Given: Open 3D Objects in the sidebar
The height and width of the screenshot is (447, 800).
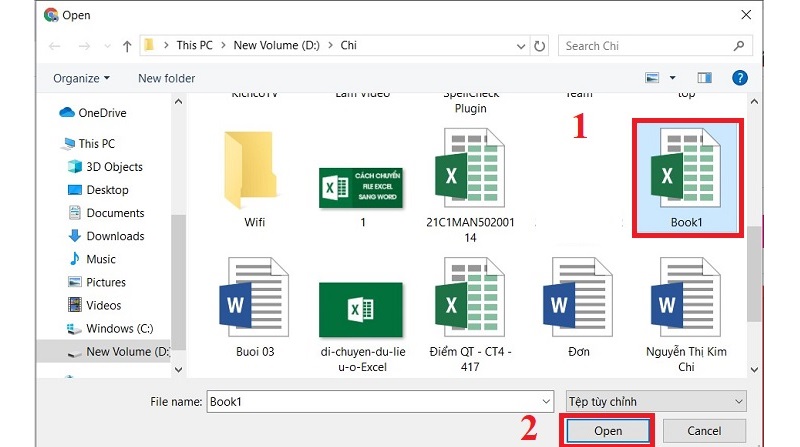Looking at the screenshot, I should 105,167.
